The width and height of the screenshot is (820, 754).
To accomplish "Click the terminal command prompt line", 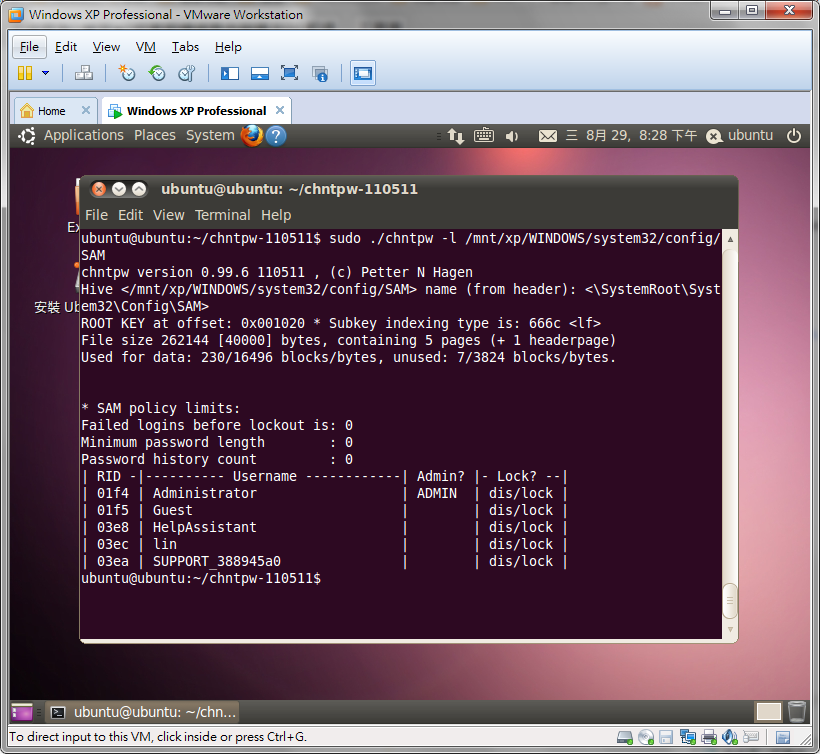I will coord(201,578).
